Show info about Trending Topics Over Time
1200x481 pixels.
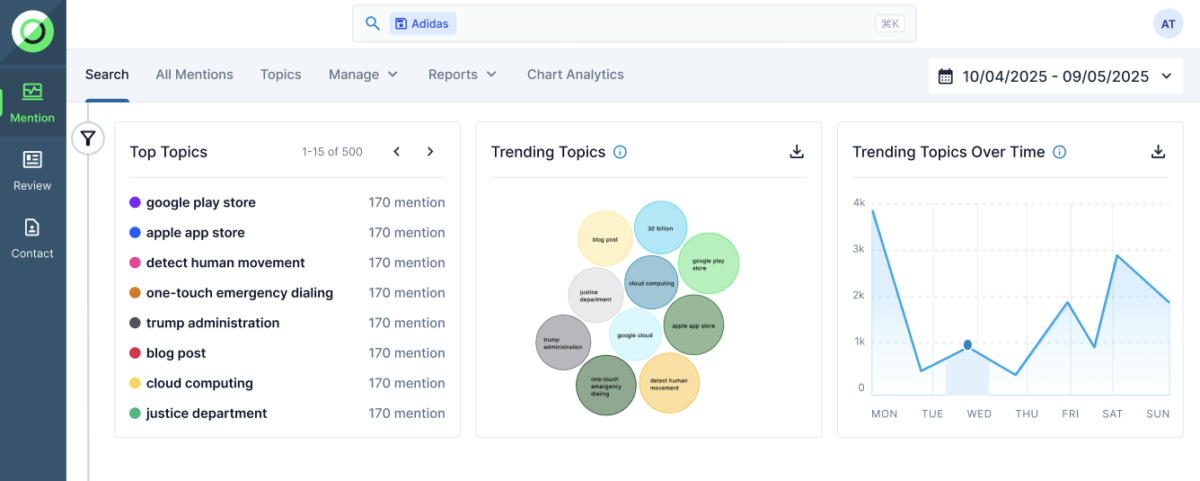1060,152
